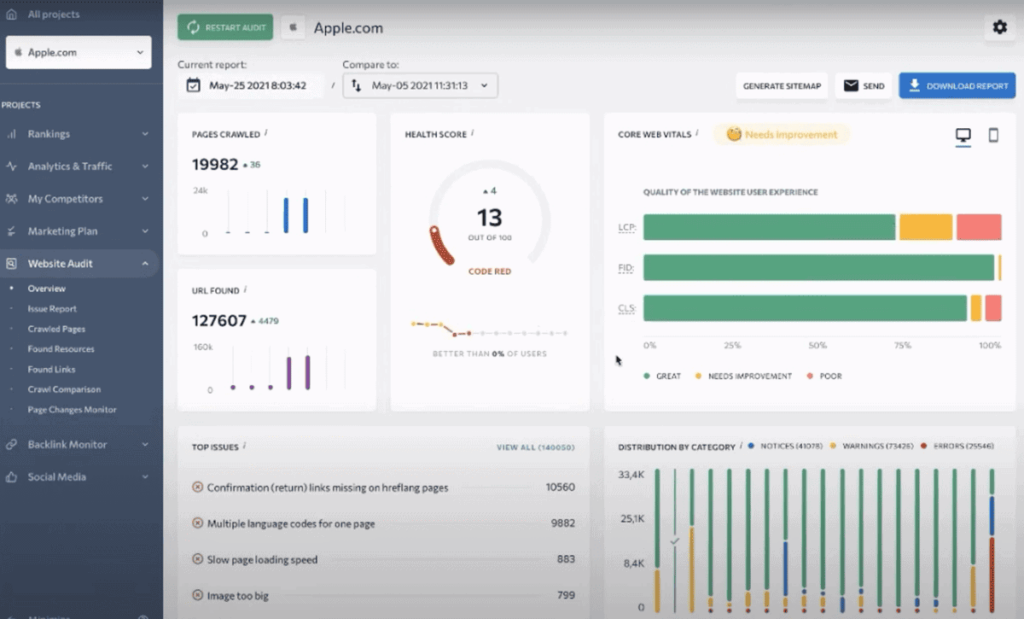Click the My Competitors icon

11,198
